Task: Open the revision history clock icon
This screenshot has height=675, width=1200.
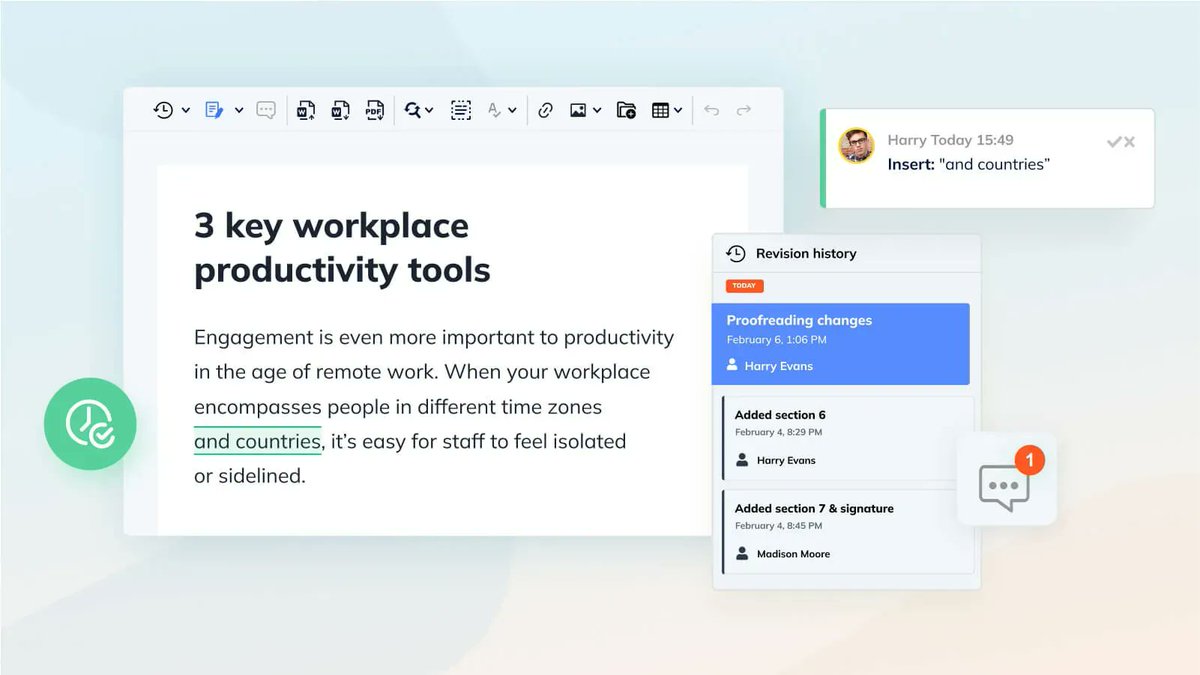Action: (x=163, y=110)
